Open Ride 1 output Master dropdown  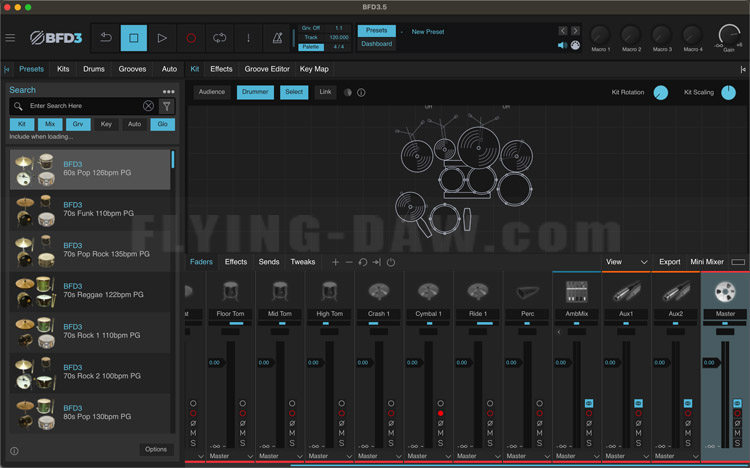(478, 456)
